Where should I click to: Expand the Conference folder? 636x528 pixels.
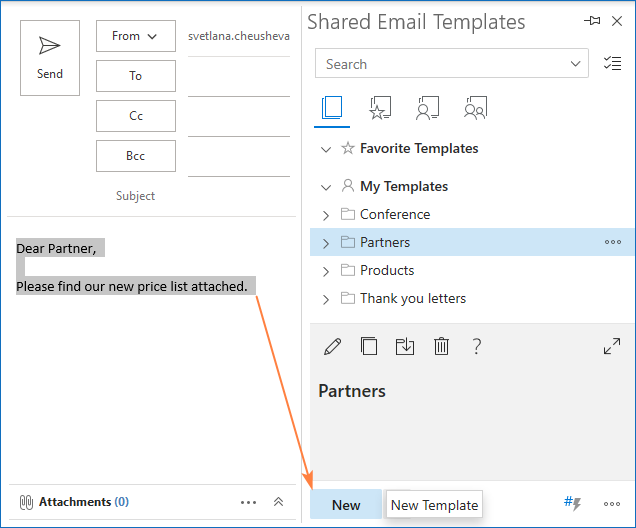(326, 214)
